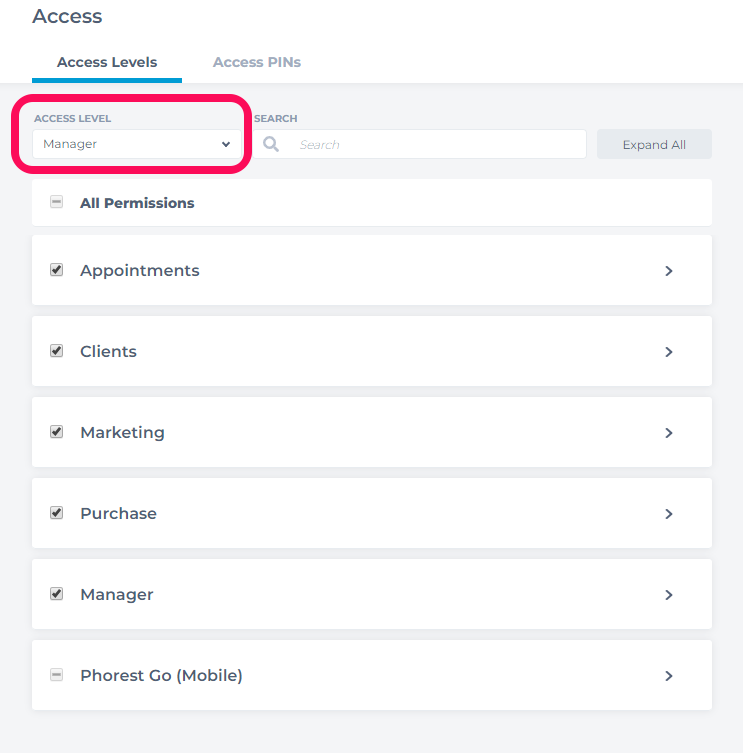Switch to the Access PINs tab
Viewport: 743px width, 753px height.
click(x=257, y=62)
